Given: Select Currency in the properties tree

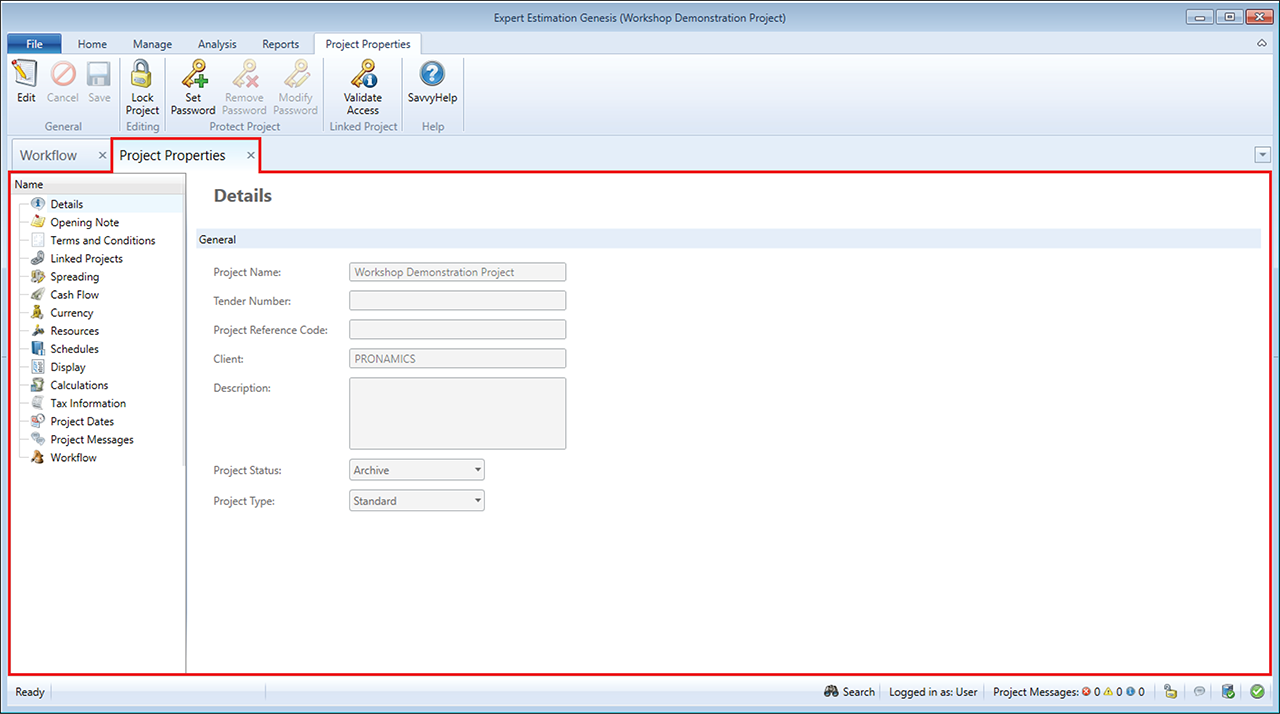Looking at the screenshot, I should [71, 313].
